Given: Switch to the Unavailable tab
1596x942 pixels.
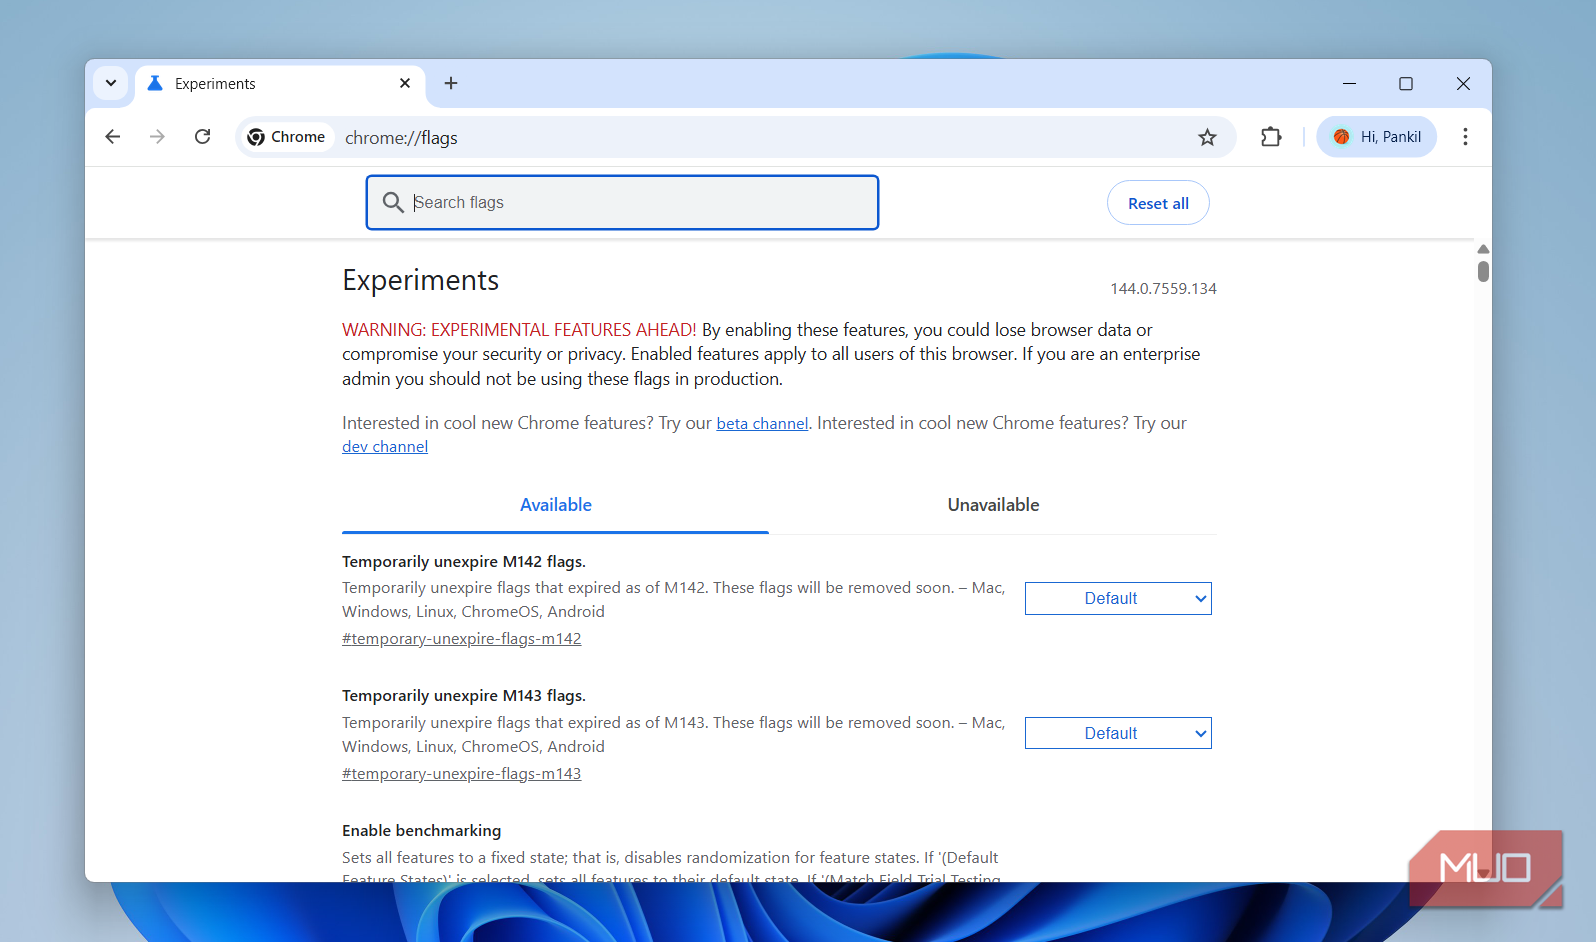Looking at the screenshot, I should pyautogui.click(x=993, y=505).
